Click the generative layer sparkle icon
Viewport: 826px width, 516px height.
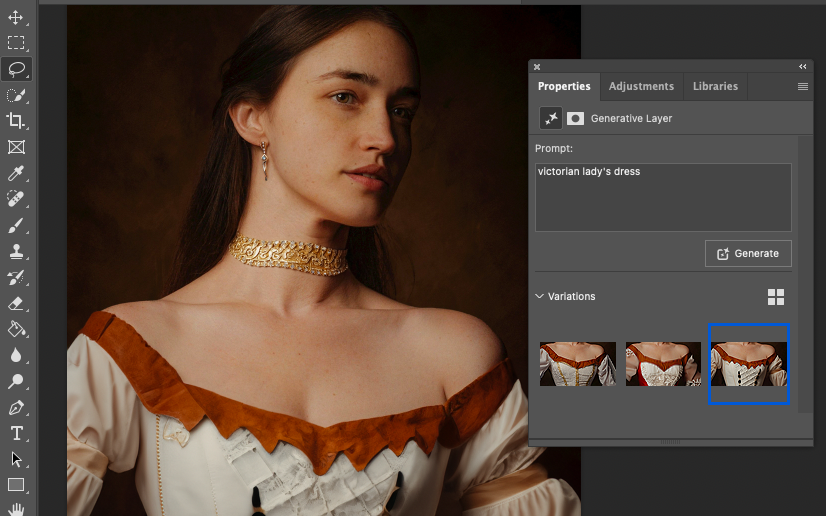tap(550, 118)
